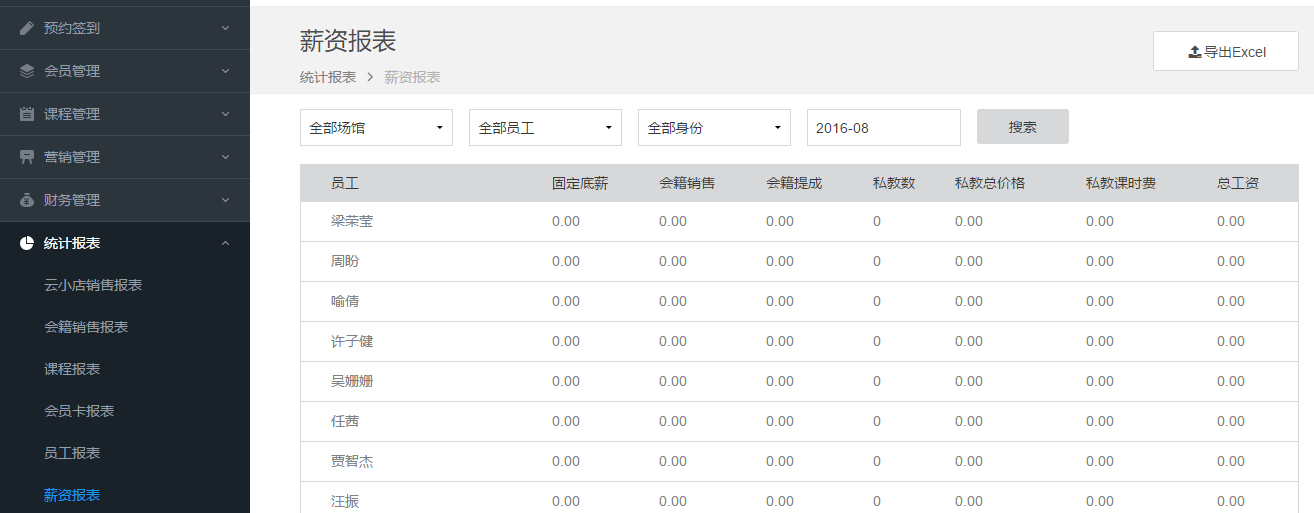The height and width of the screenshot is (513, 1314).
Task: Select the 统计报表 sidebar menu
Action: pyautogui.click(x=125, y=243)
